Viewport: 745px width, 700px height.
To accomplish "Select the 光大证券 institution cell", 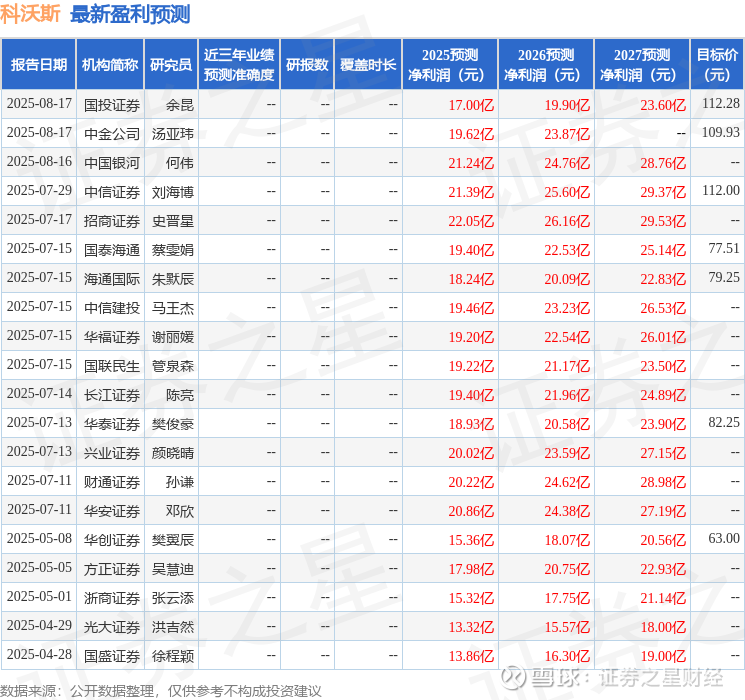I will (112, 626).
